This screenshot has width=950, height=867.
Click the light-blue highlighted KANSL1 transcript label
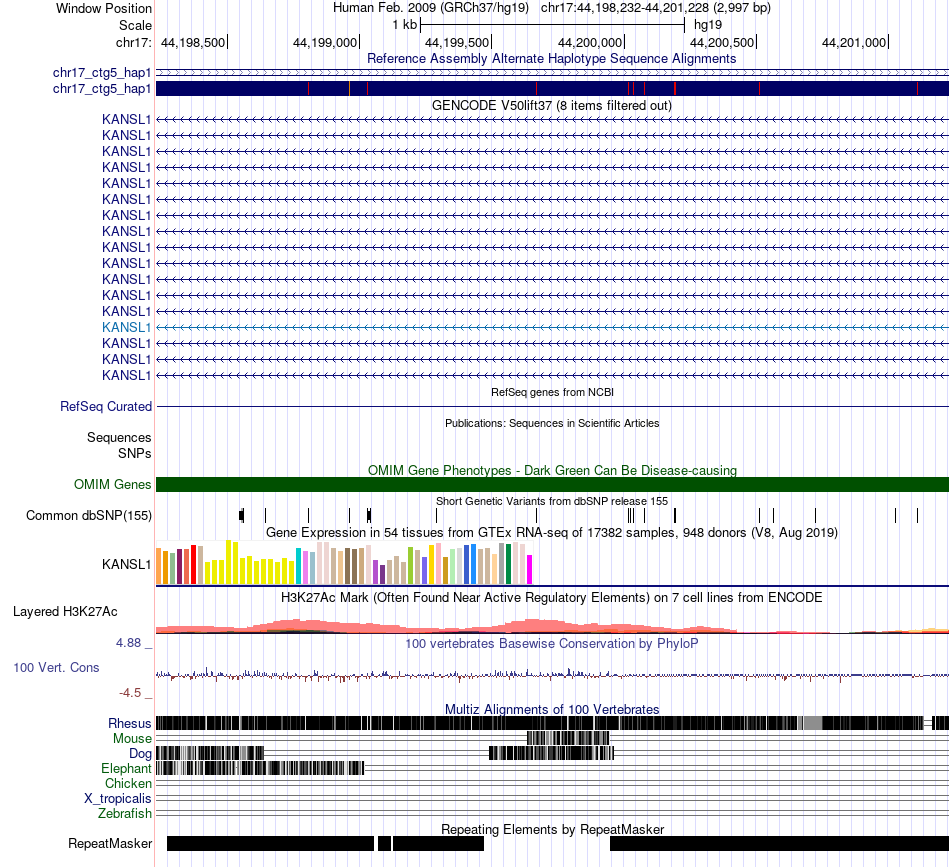pyautogui.click(x=126, y=328)
